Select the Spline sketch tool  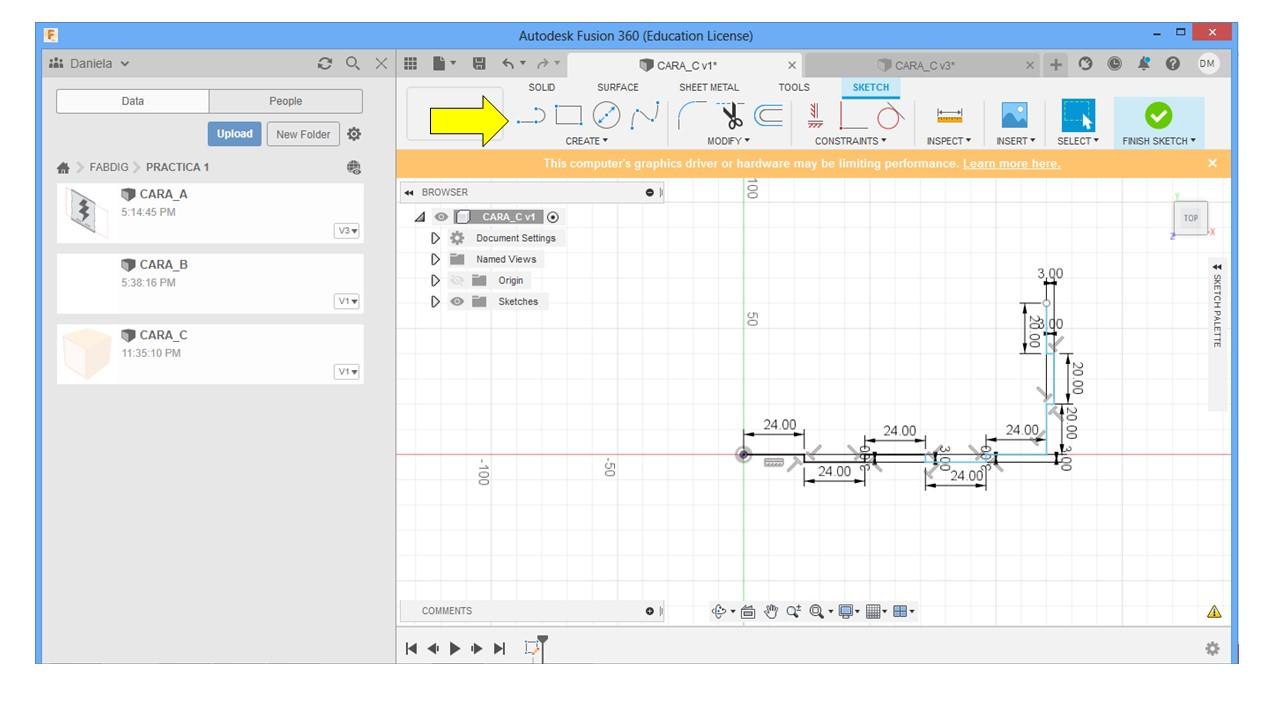pyautogui.click(x=645, y=116)
